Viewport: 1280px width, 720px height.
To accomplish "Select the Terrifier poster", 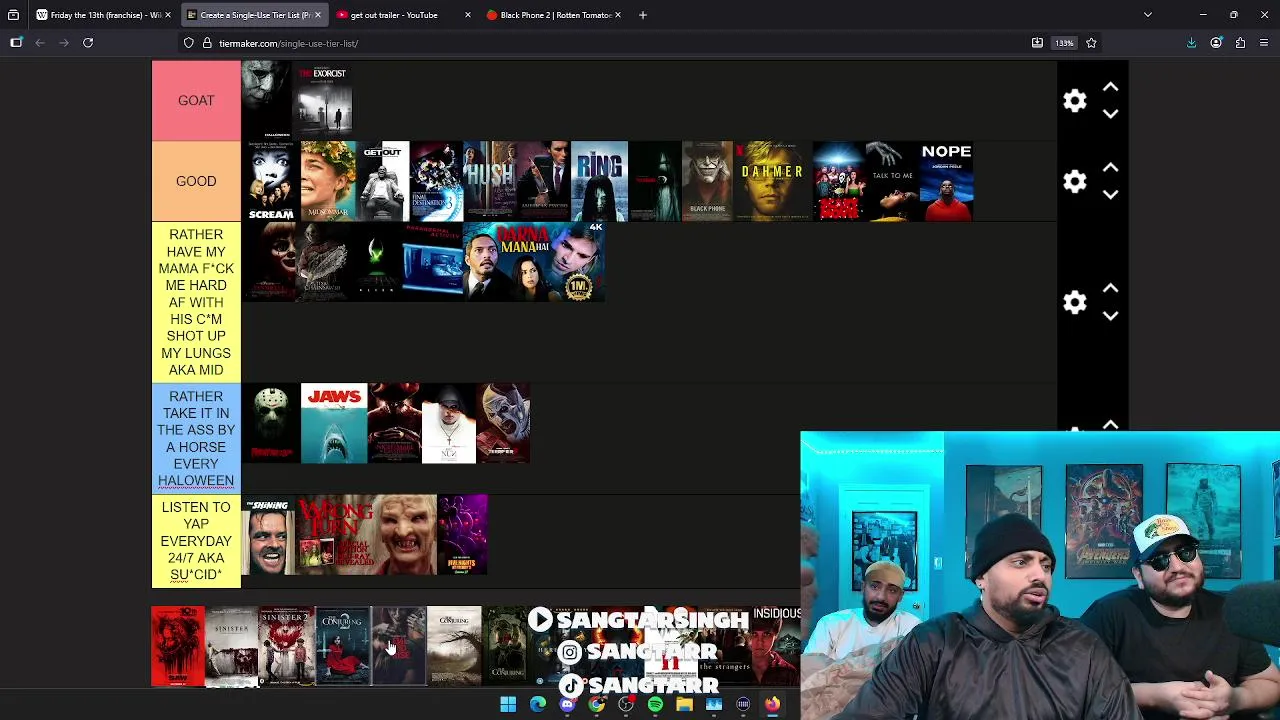I will pyautogui.click(x=503, y=424).
